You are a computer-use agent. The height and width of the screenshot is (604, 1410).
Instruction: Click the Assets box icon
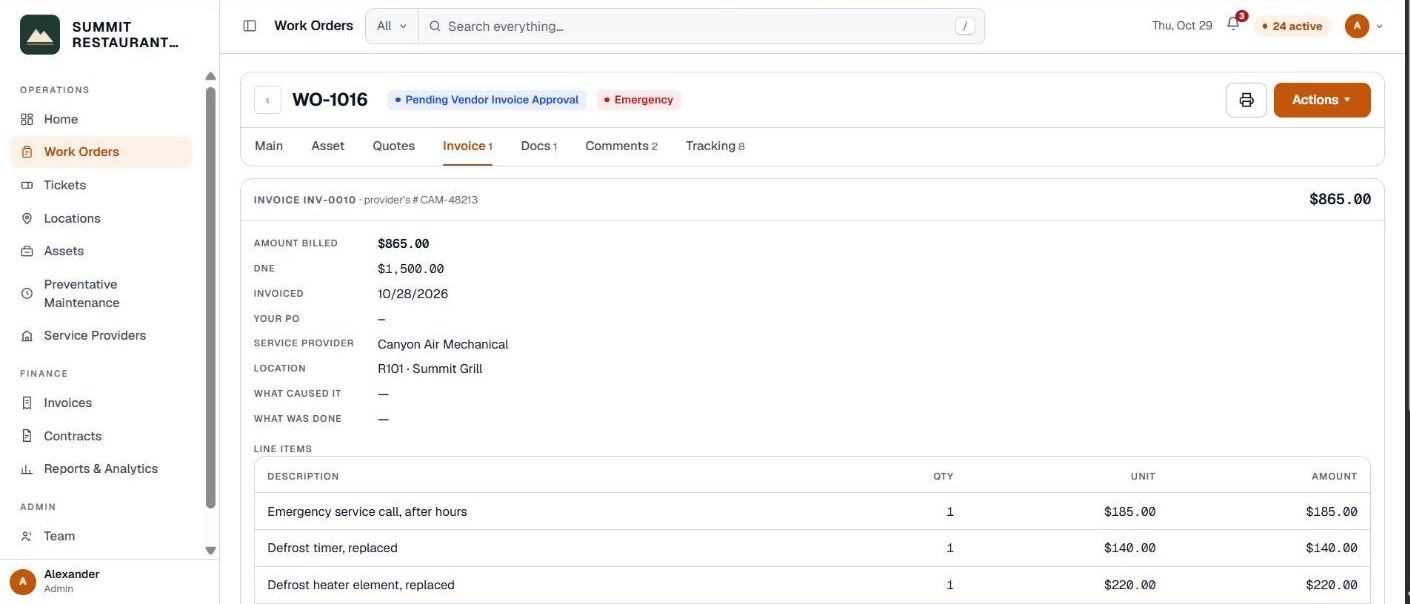pos(27,251)
